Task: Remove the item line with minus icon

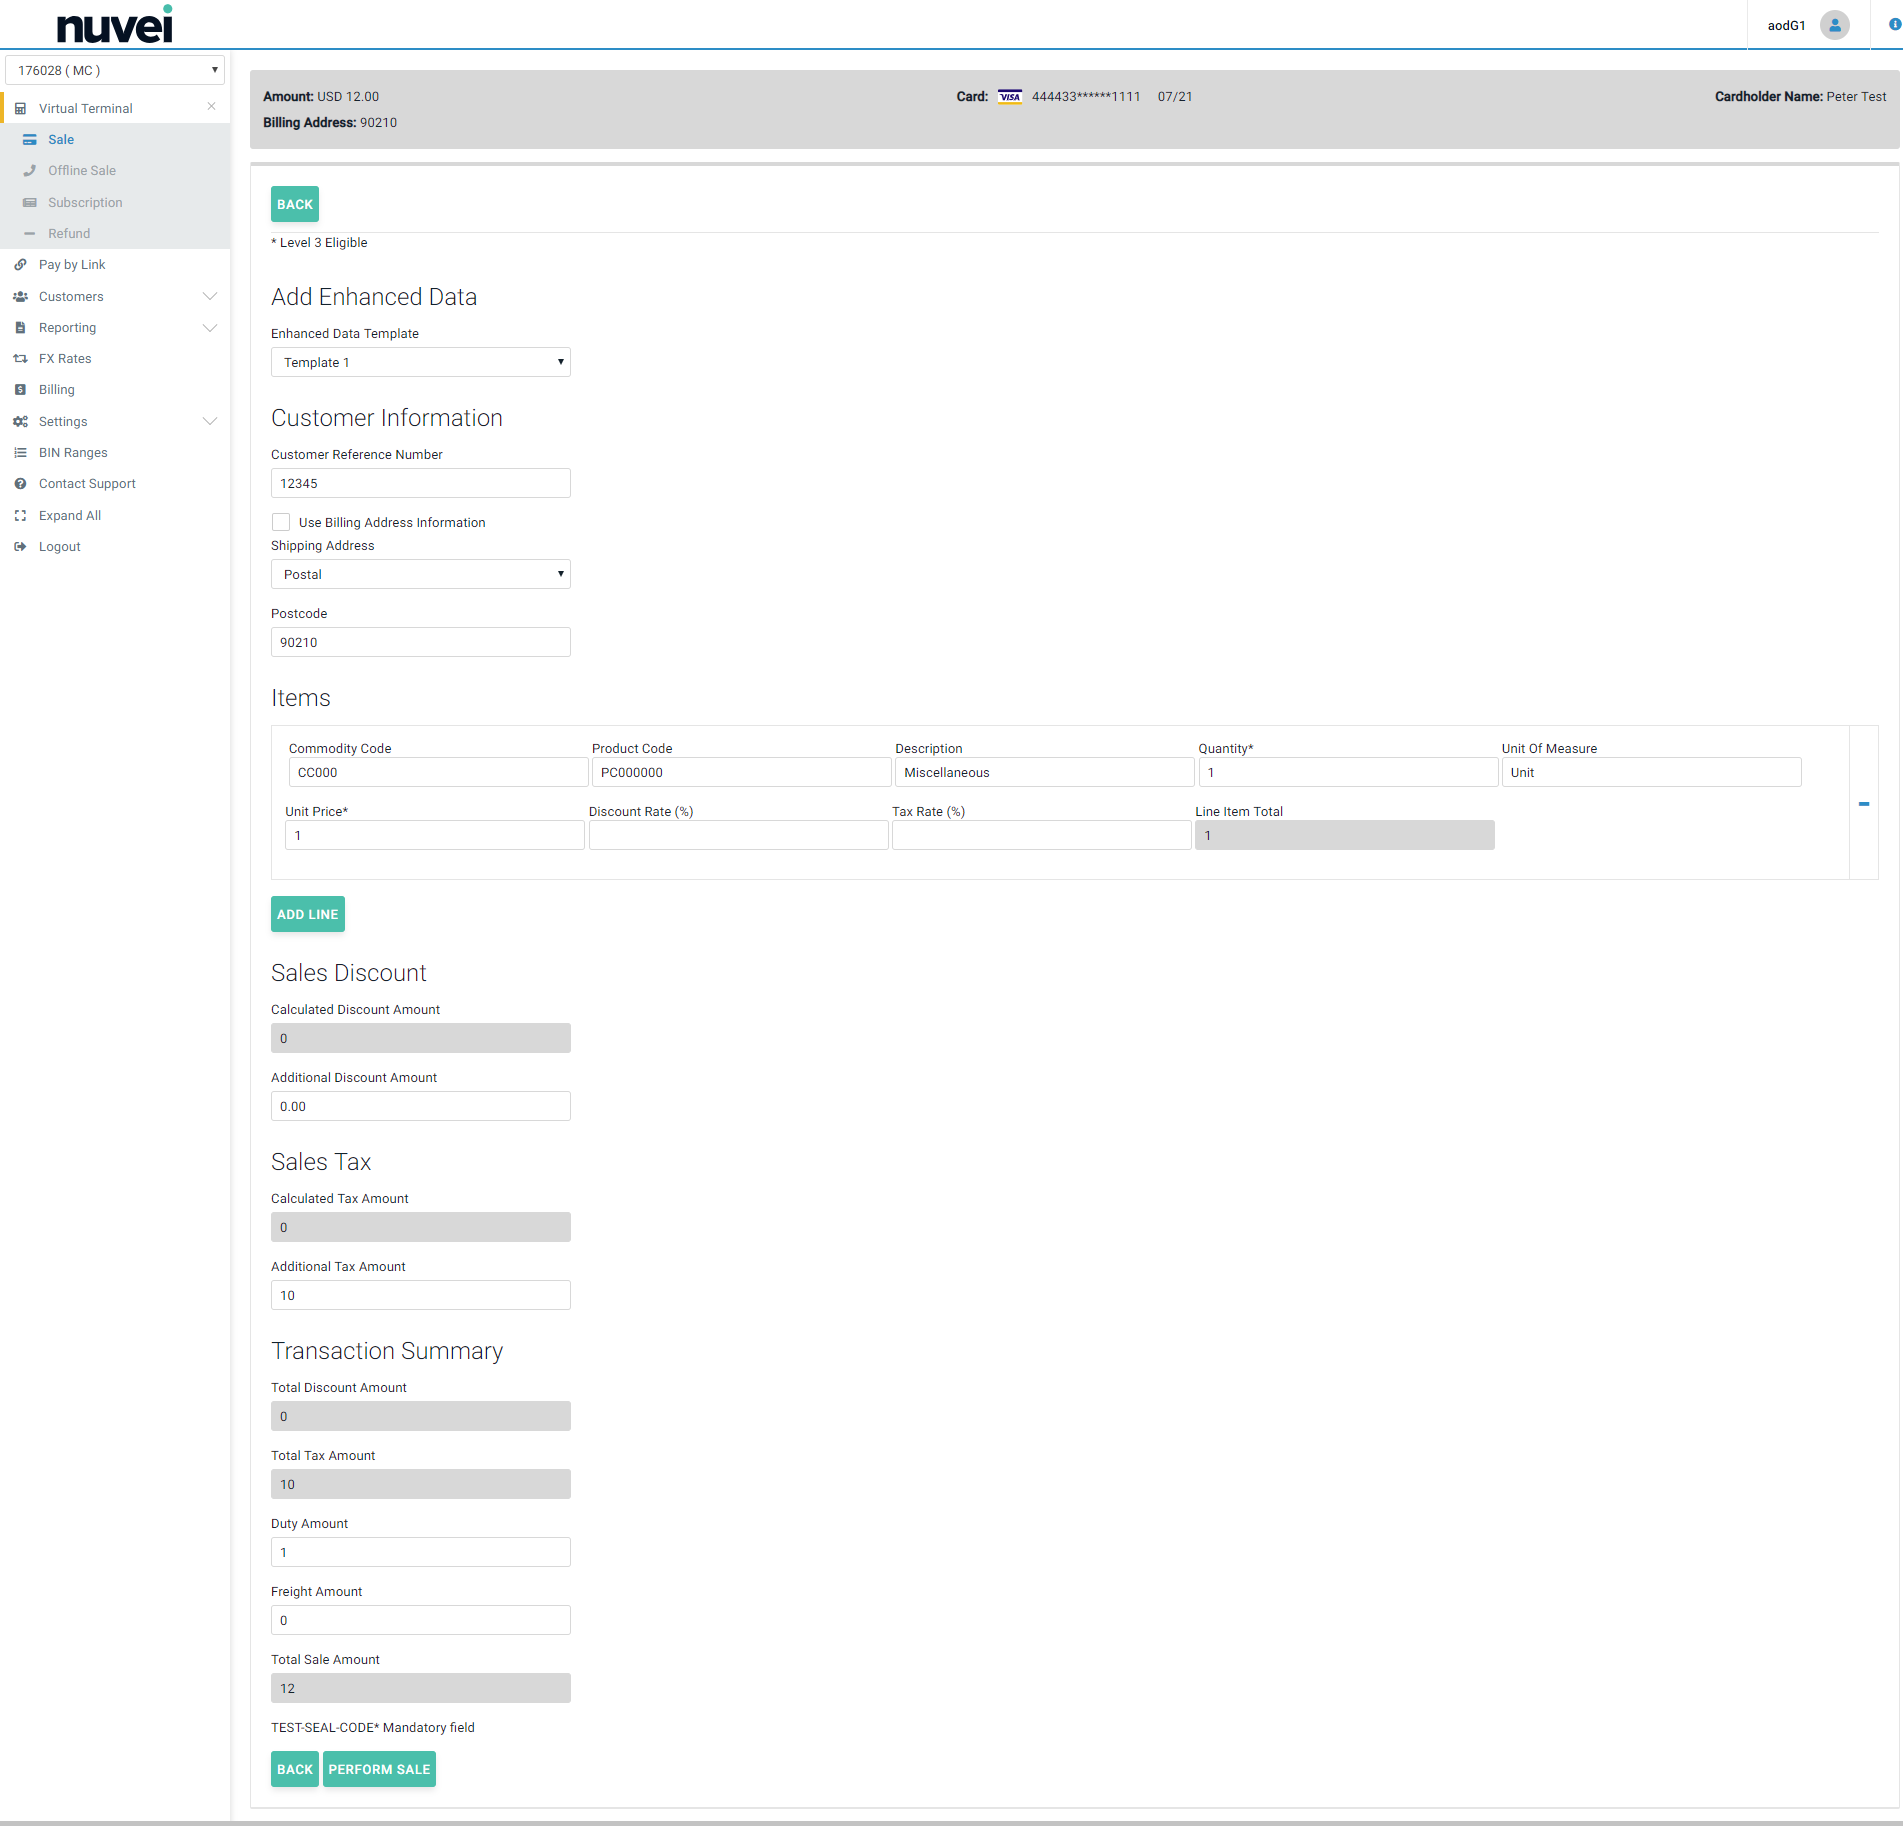Action: (x=1863, y=804)
